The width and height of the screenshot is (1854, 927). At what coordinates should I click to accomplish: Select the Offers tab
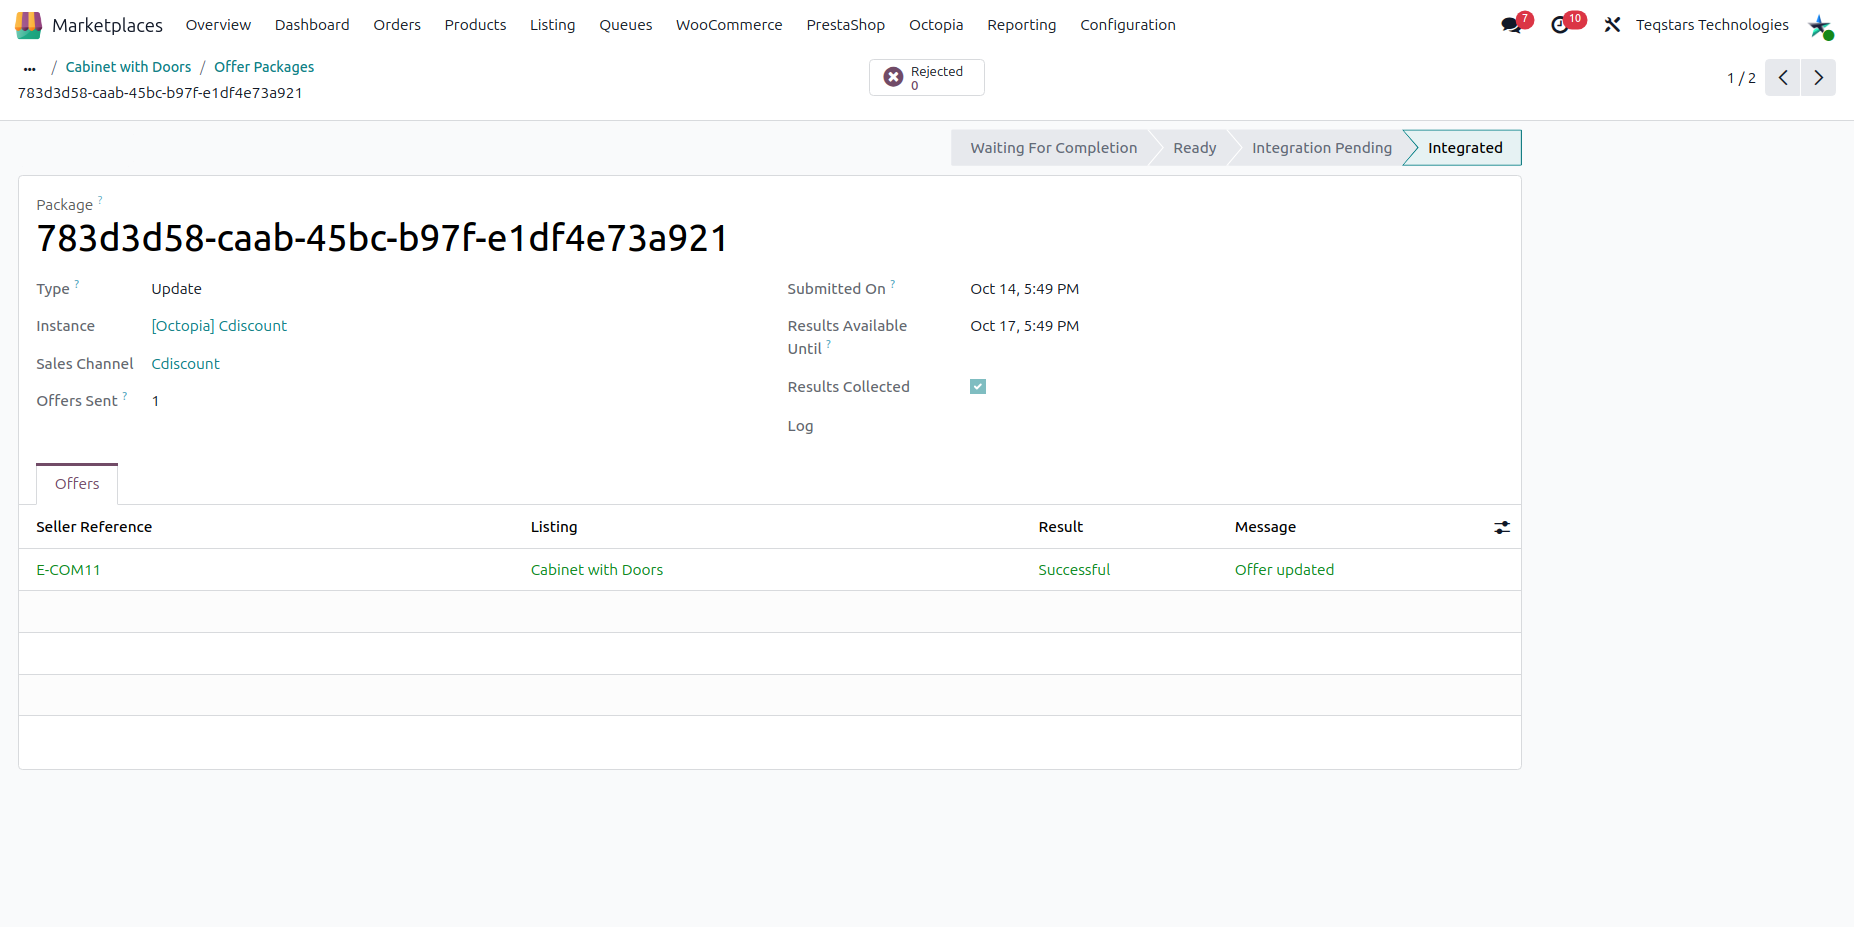click(77, 484)
